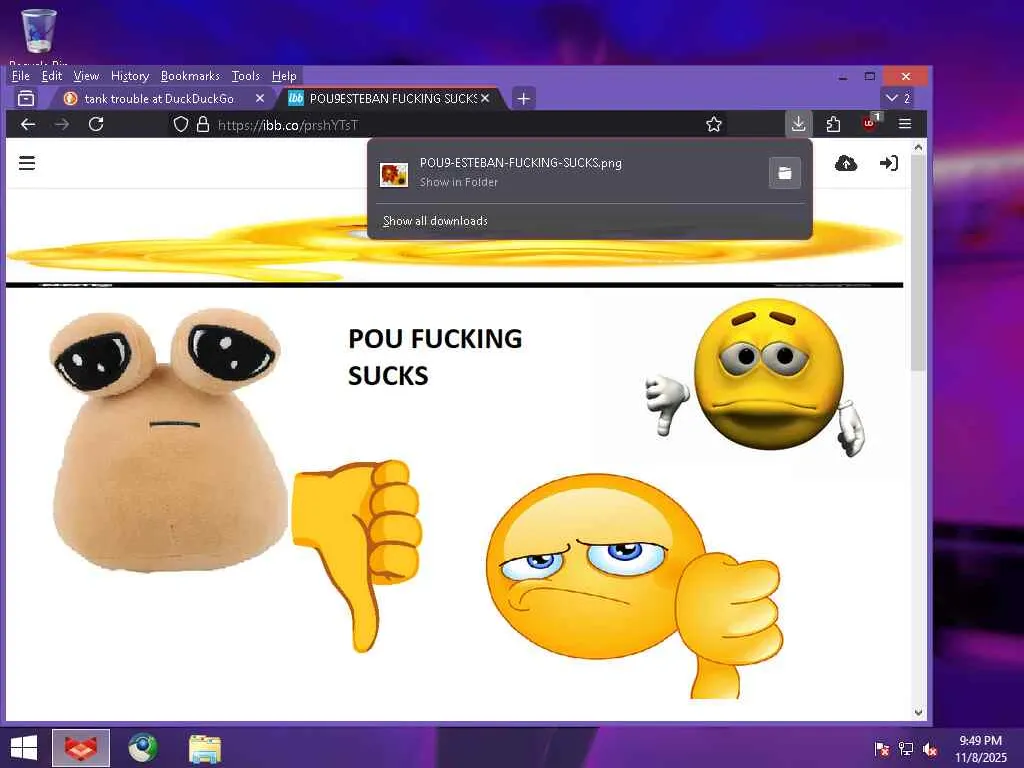Show downloaded file in folder via folder button
This screenshot has height=768, width=1024.
(x=784, y=172)
